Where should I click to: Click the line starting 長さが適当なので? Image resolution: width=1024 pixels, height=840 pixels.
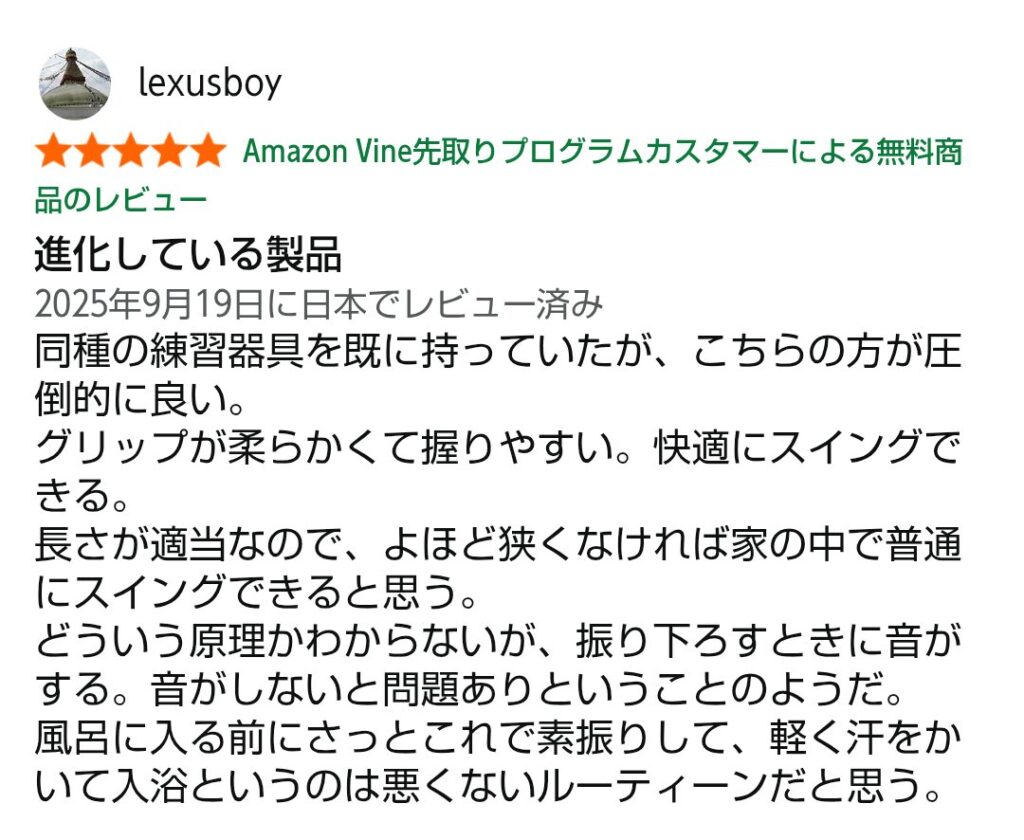(497, 547)
